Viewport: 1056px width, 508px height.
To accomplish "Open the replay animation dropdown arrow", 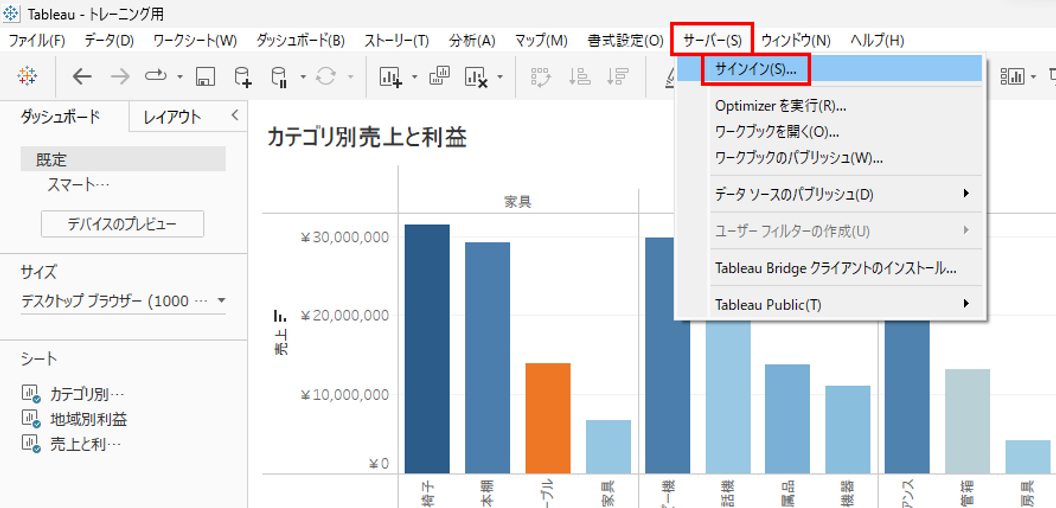I will [180, 77].
